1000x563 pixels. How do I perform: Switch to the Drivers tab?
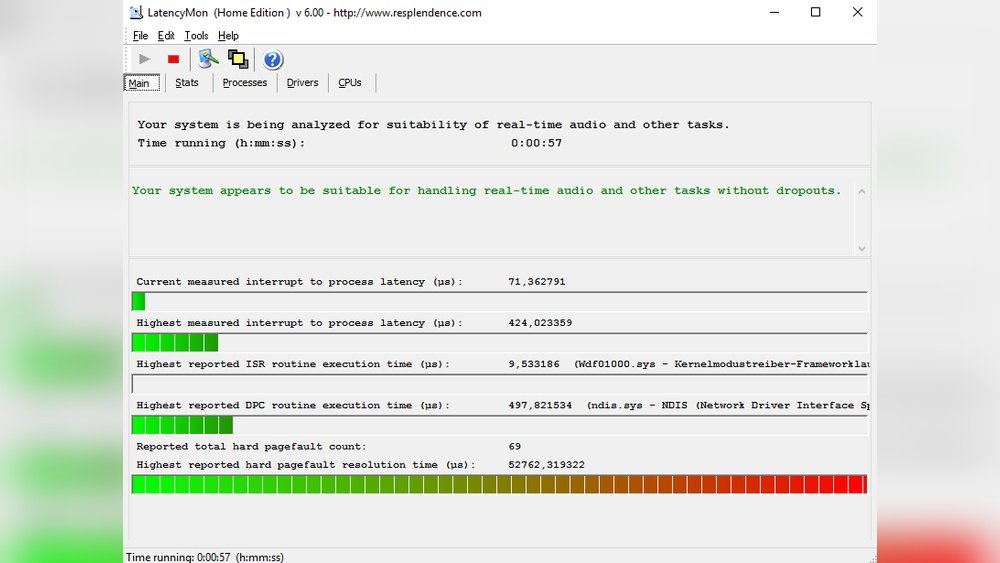(x=302, y=82)
